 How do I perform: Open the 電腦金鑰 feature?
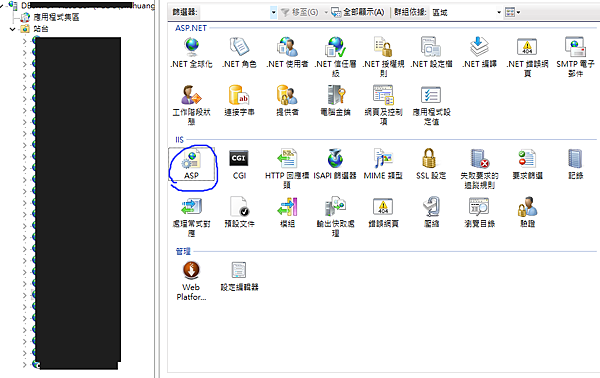[x=335, y=101]
